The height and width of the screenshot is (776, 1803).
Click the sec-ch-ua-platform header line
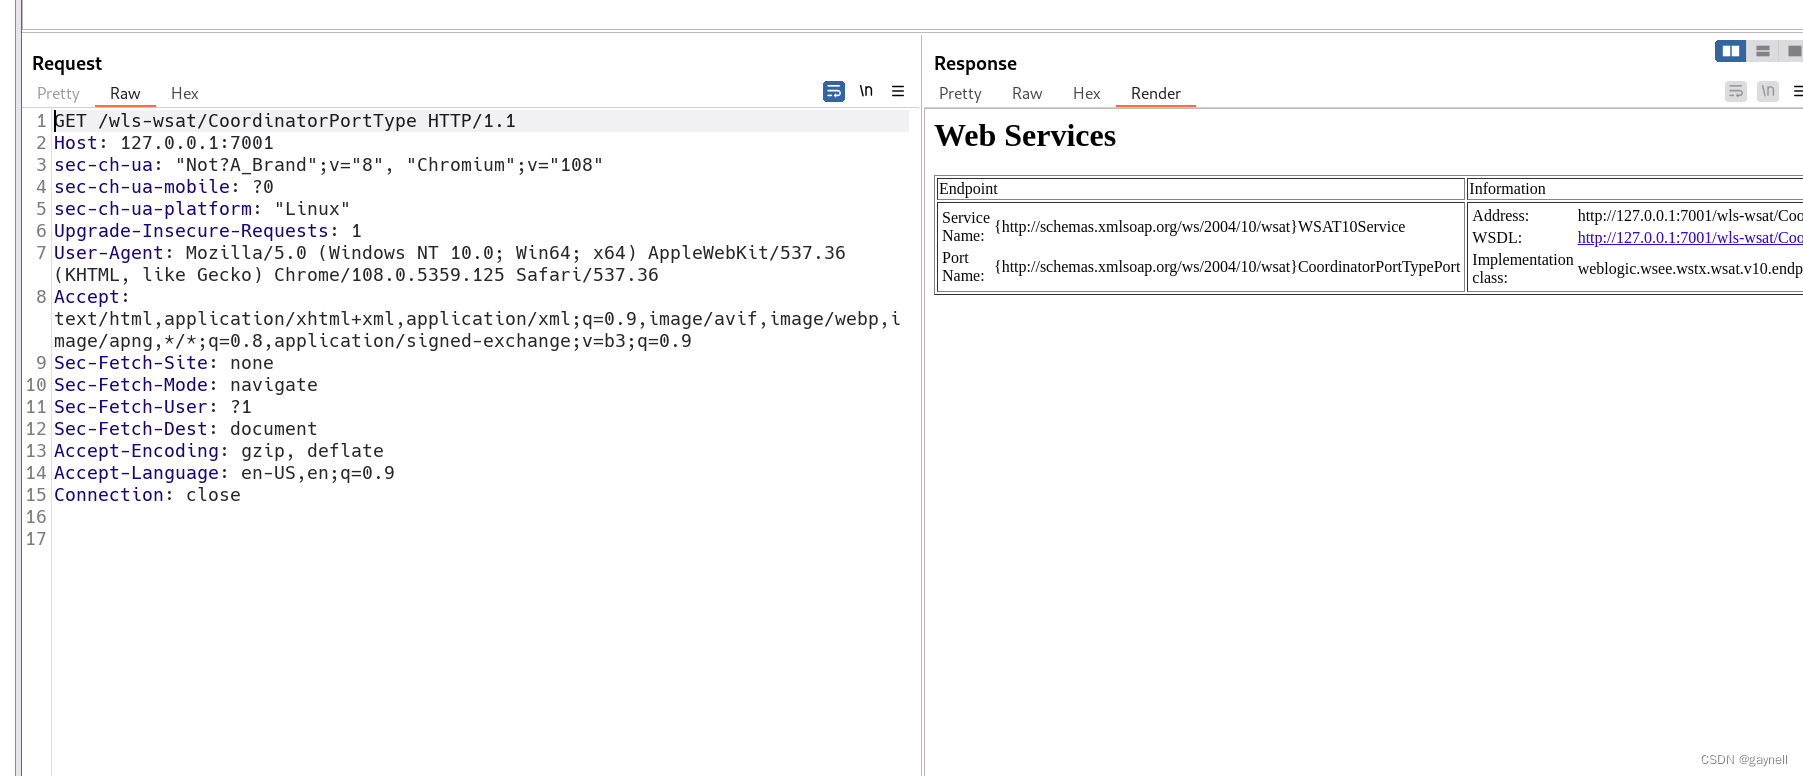pos(202,209)
